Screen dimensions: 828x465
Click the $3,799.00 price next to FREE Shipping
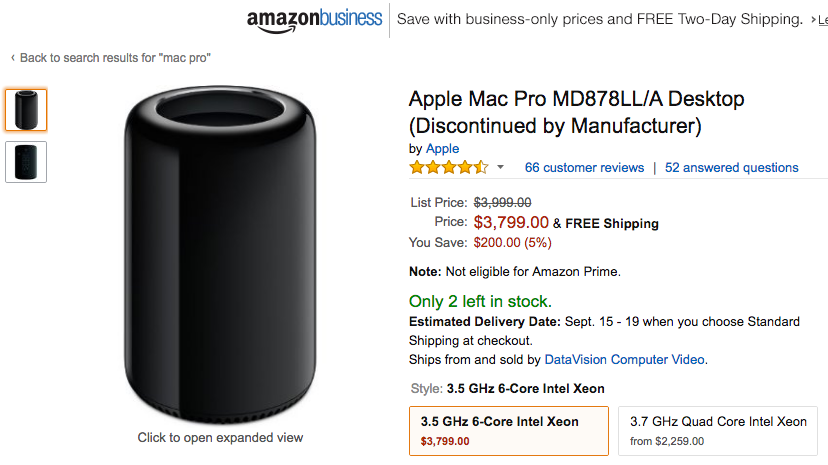pos(510,222)
